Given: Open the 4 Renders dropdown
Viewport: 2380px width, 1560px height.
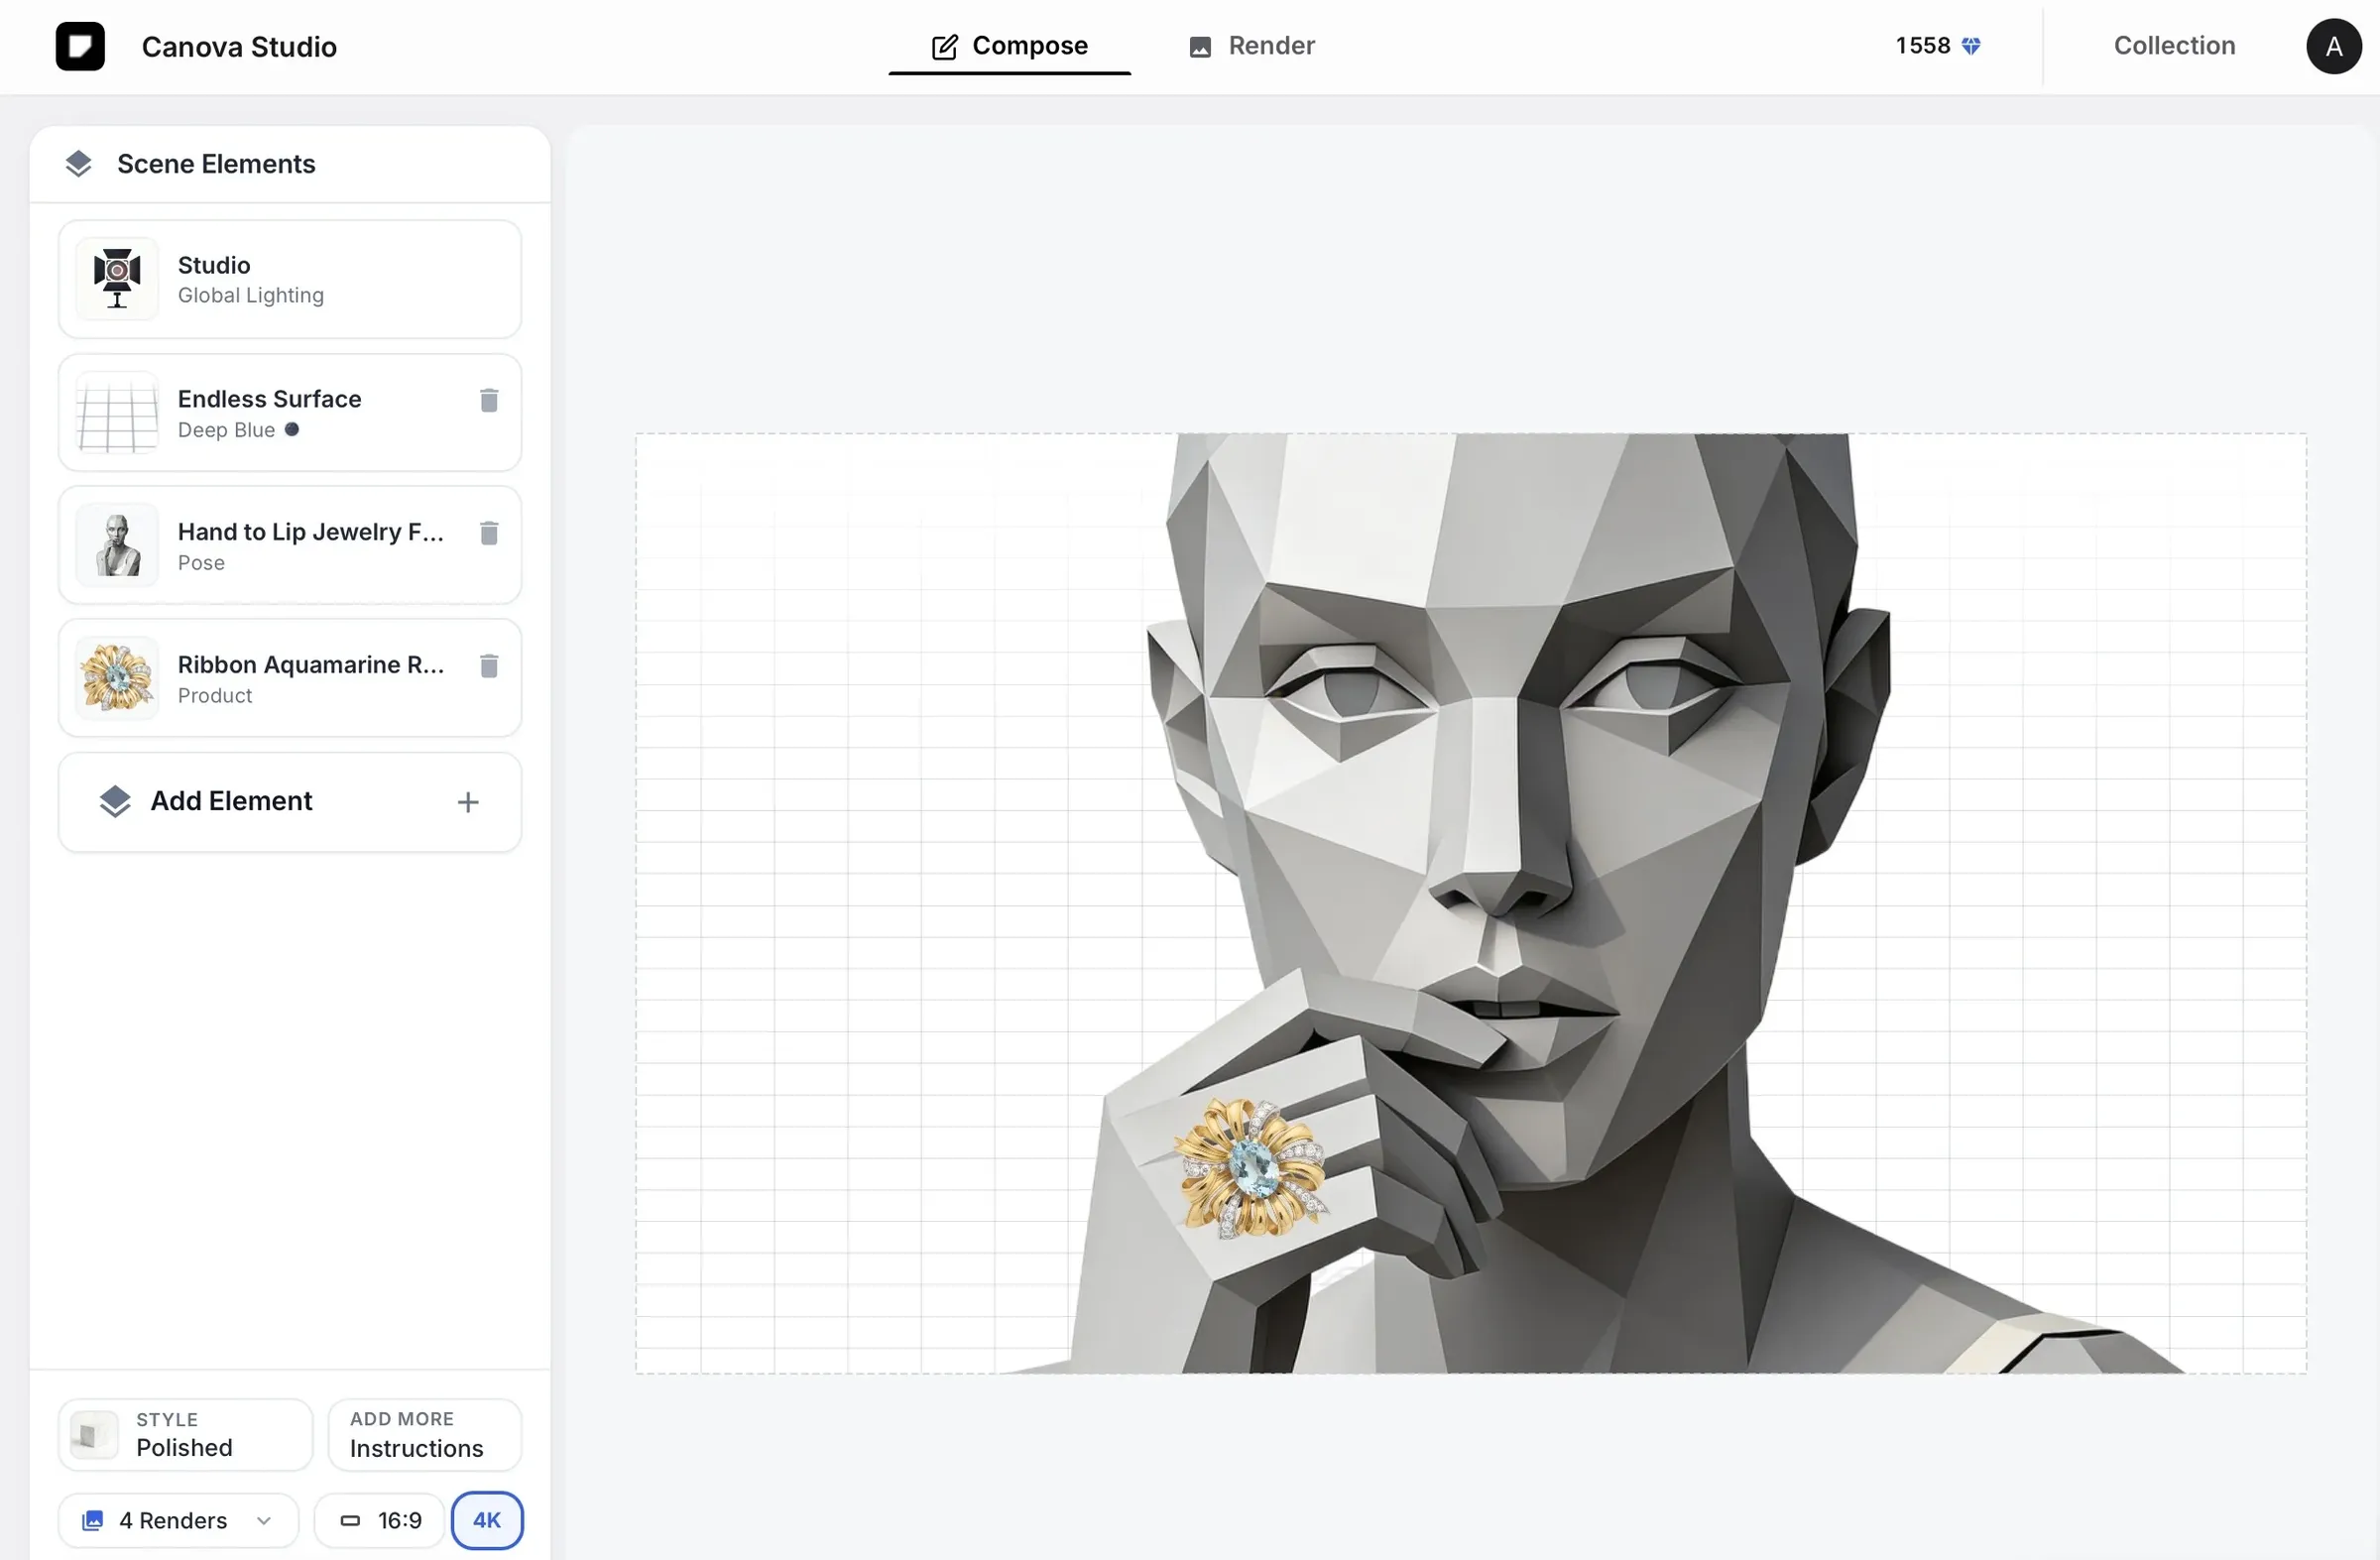Looking at the screenshot, I should [177, 1519].
